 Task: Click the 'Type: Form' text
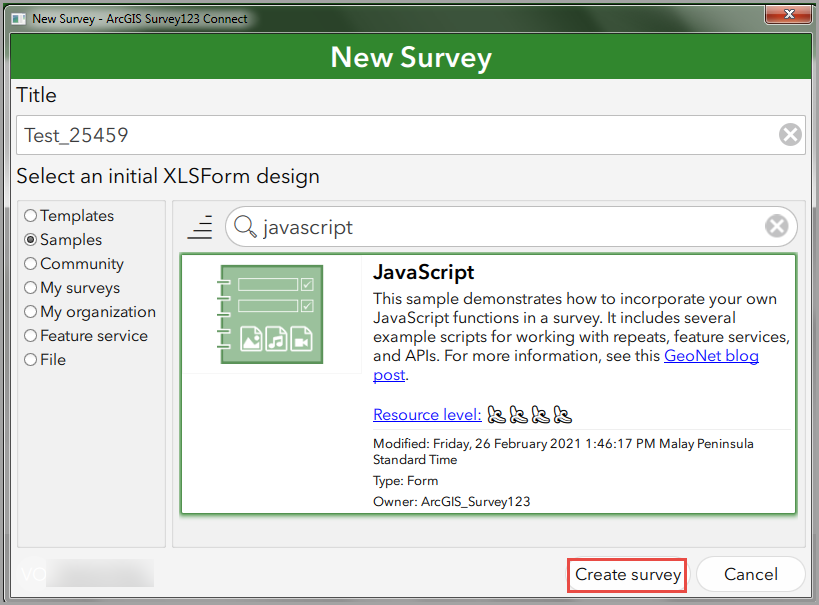pyautogui.click(x=405, y=481)
